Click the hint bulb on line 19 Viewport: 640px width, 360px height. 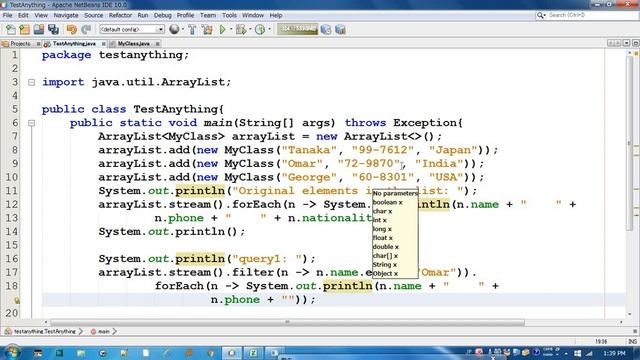(17, 300)
